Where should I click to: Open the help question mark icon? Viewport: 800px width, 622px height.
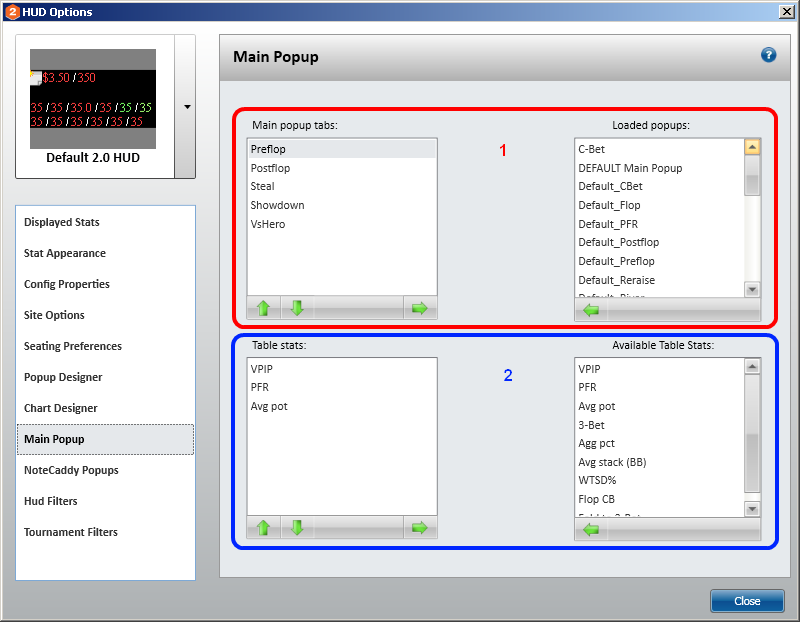(x=768, y=55)
